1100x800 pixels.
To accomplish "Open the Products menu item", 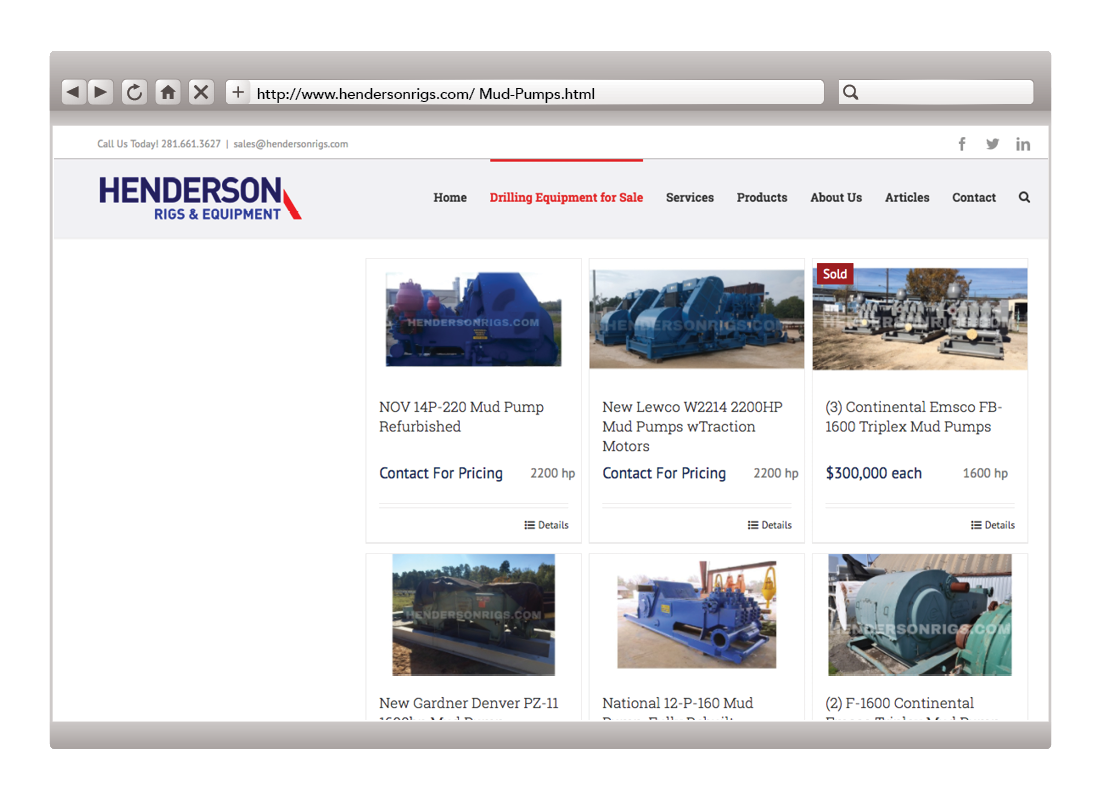I will pyautogui.click(x=762, y=197).
